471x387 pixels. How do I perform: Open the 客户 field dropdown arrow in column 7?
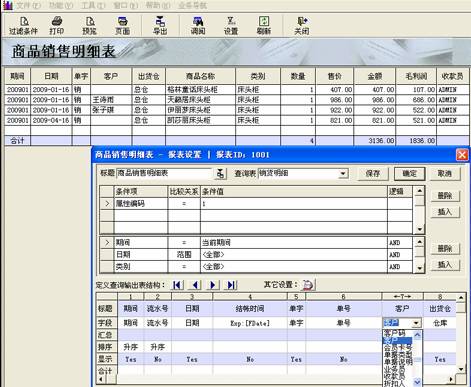click(416, 323)
